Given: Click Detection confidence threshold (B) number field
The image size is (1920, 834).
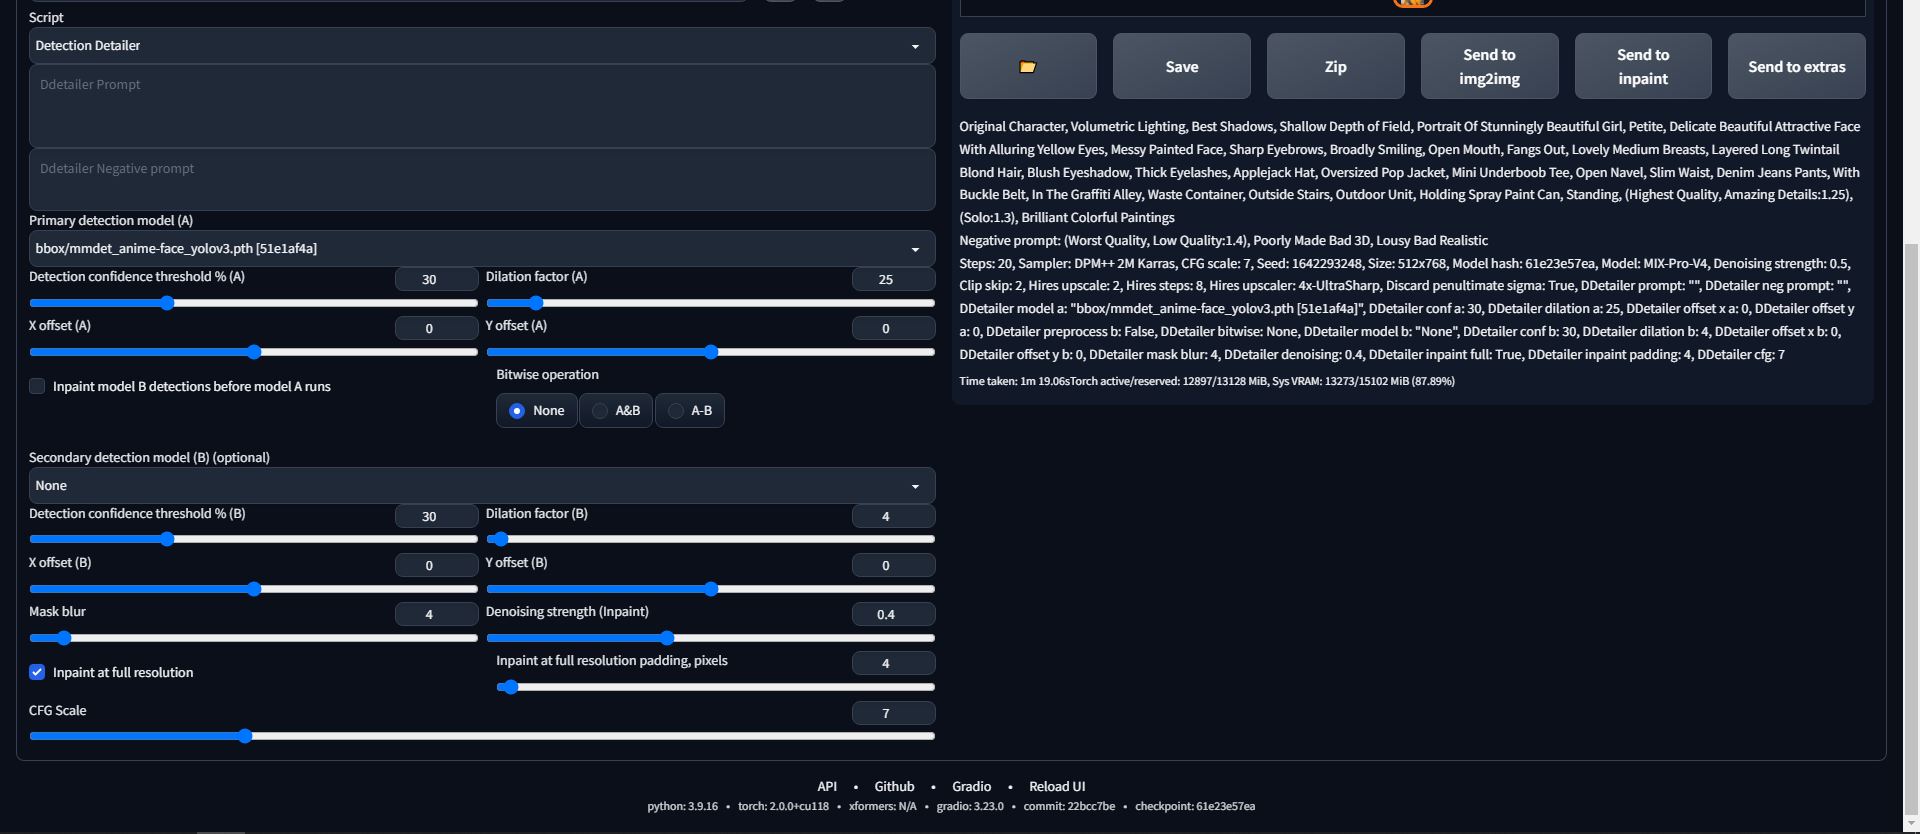Looking at the screenshot, I should 436,516.
